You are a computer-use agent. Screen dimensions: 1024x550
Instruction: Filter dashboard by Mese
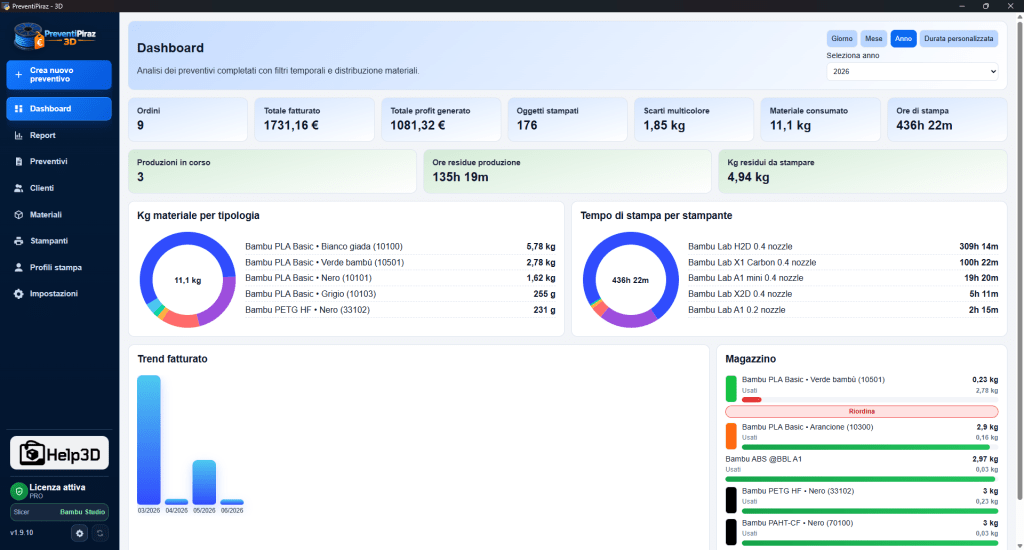point(874,39)
